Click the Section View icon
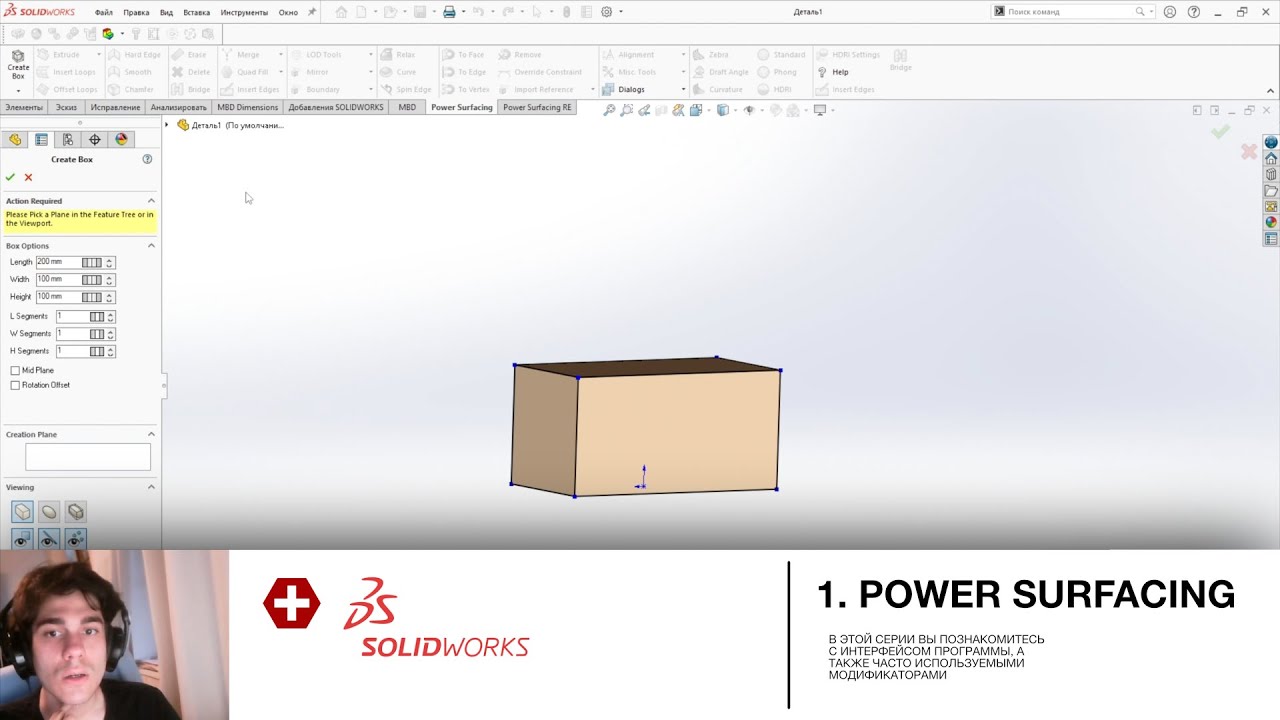The height and width of the screenshot is (720, 1280). pyautogui.click(x=662, y=110)
